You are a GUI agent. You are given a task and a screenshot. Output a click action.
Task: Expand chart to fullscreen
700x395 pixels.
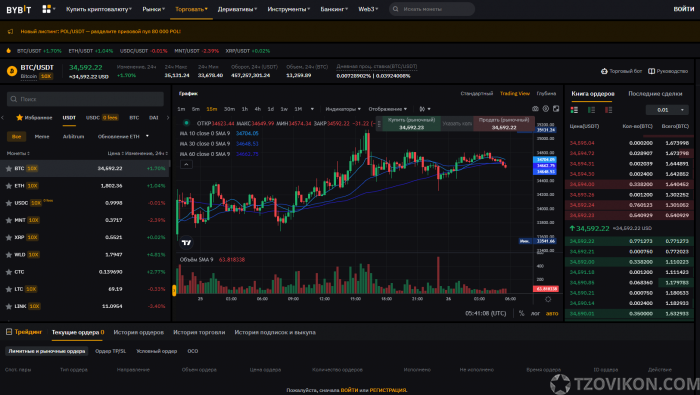coord(556,108)
